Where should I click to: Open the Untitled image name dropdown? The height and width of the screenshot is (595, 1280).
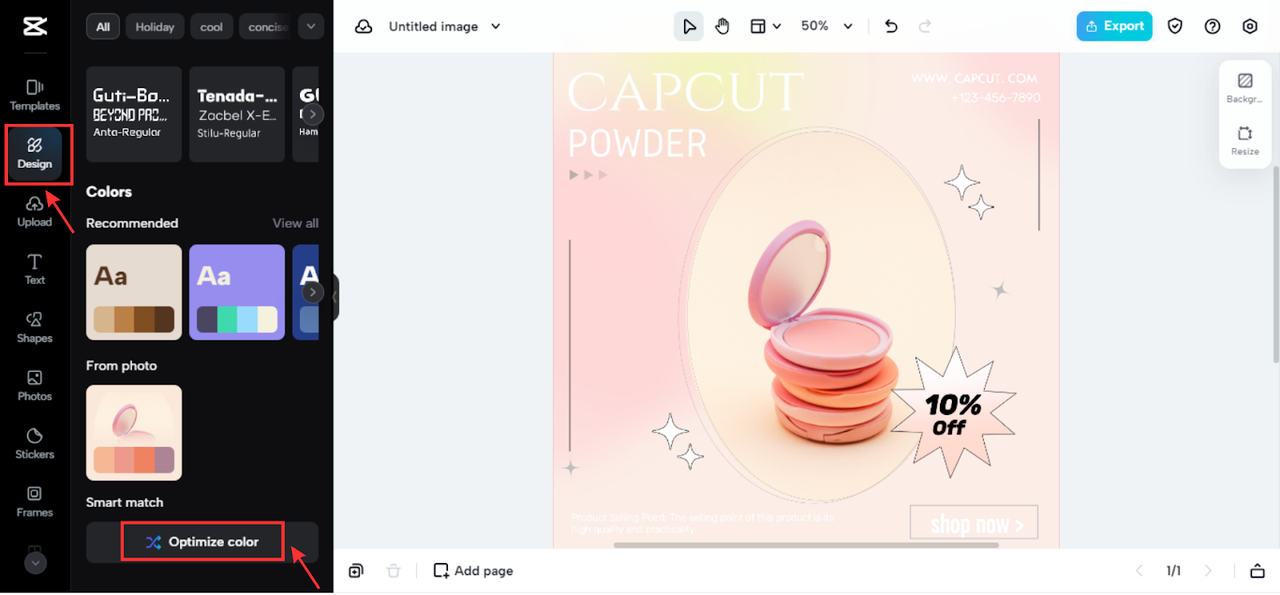click(x=444, y=27)
